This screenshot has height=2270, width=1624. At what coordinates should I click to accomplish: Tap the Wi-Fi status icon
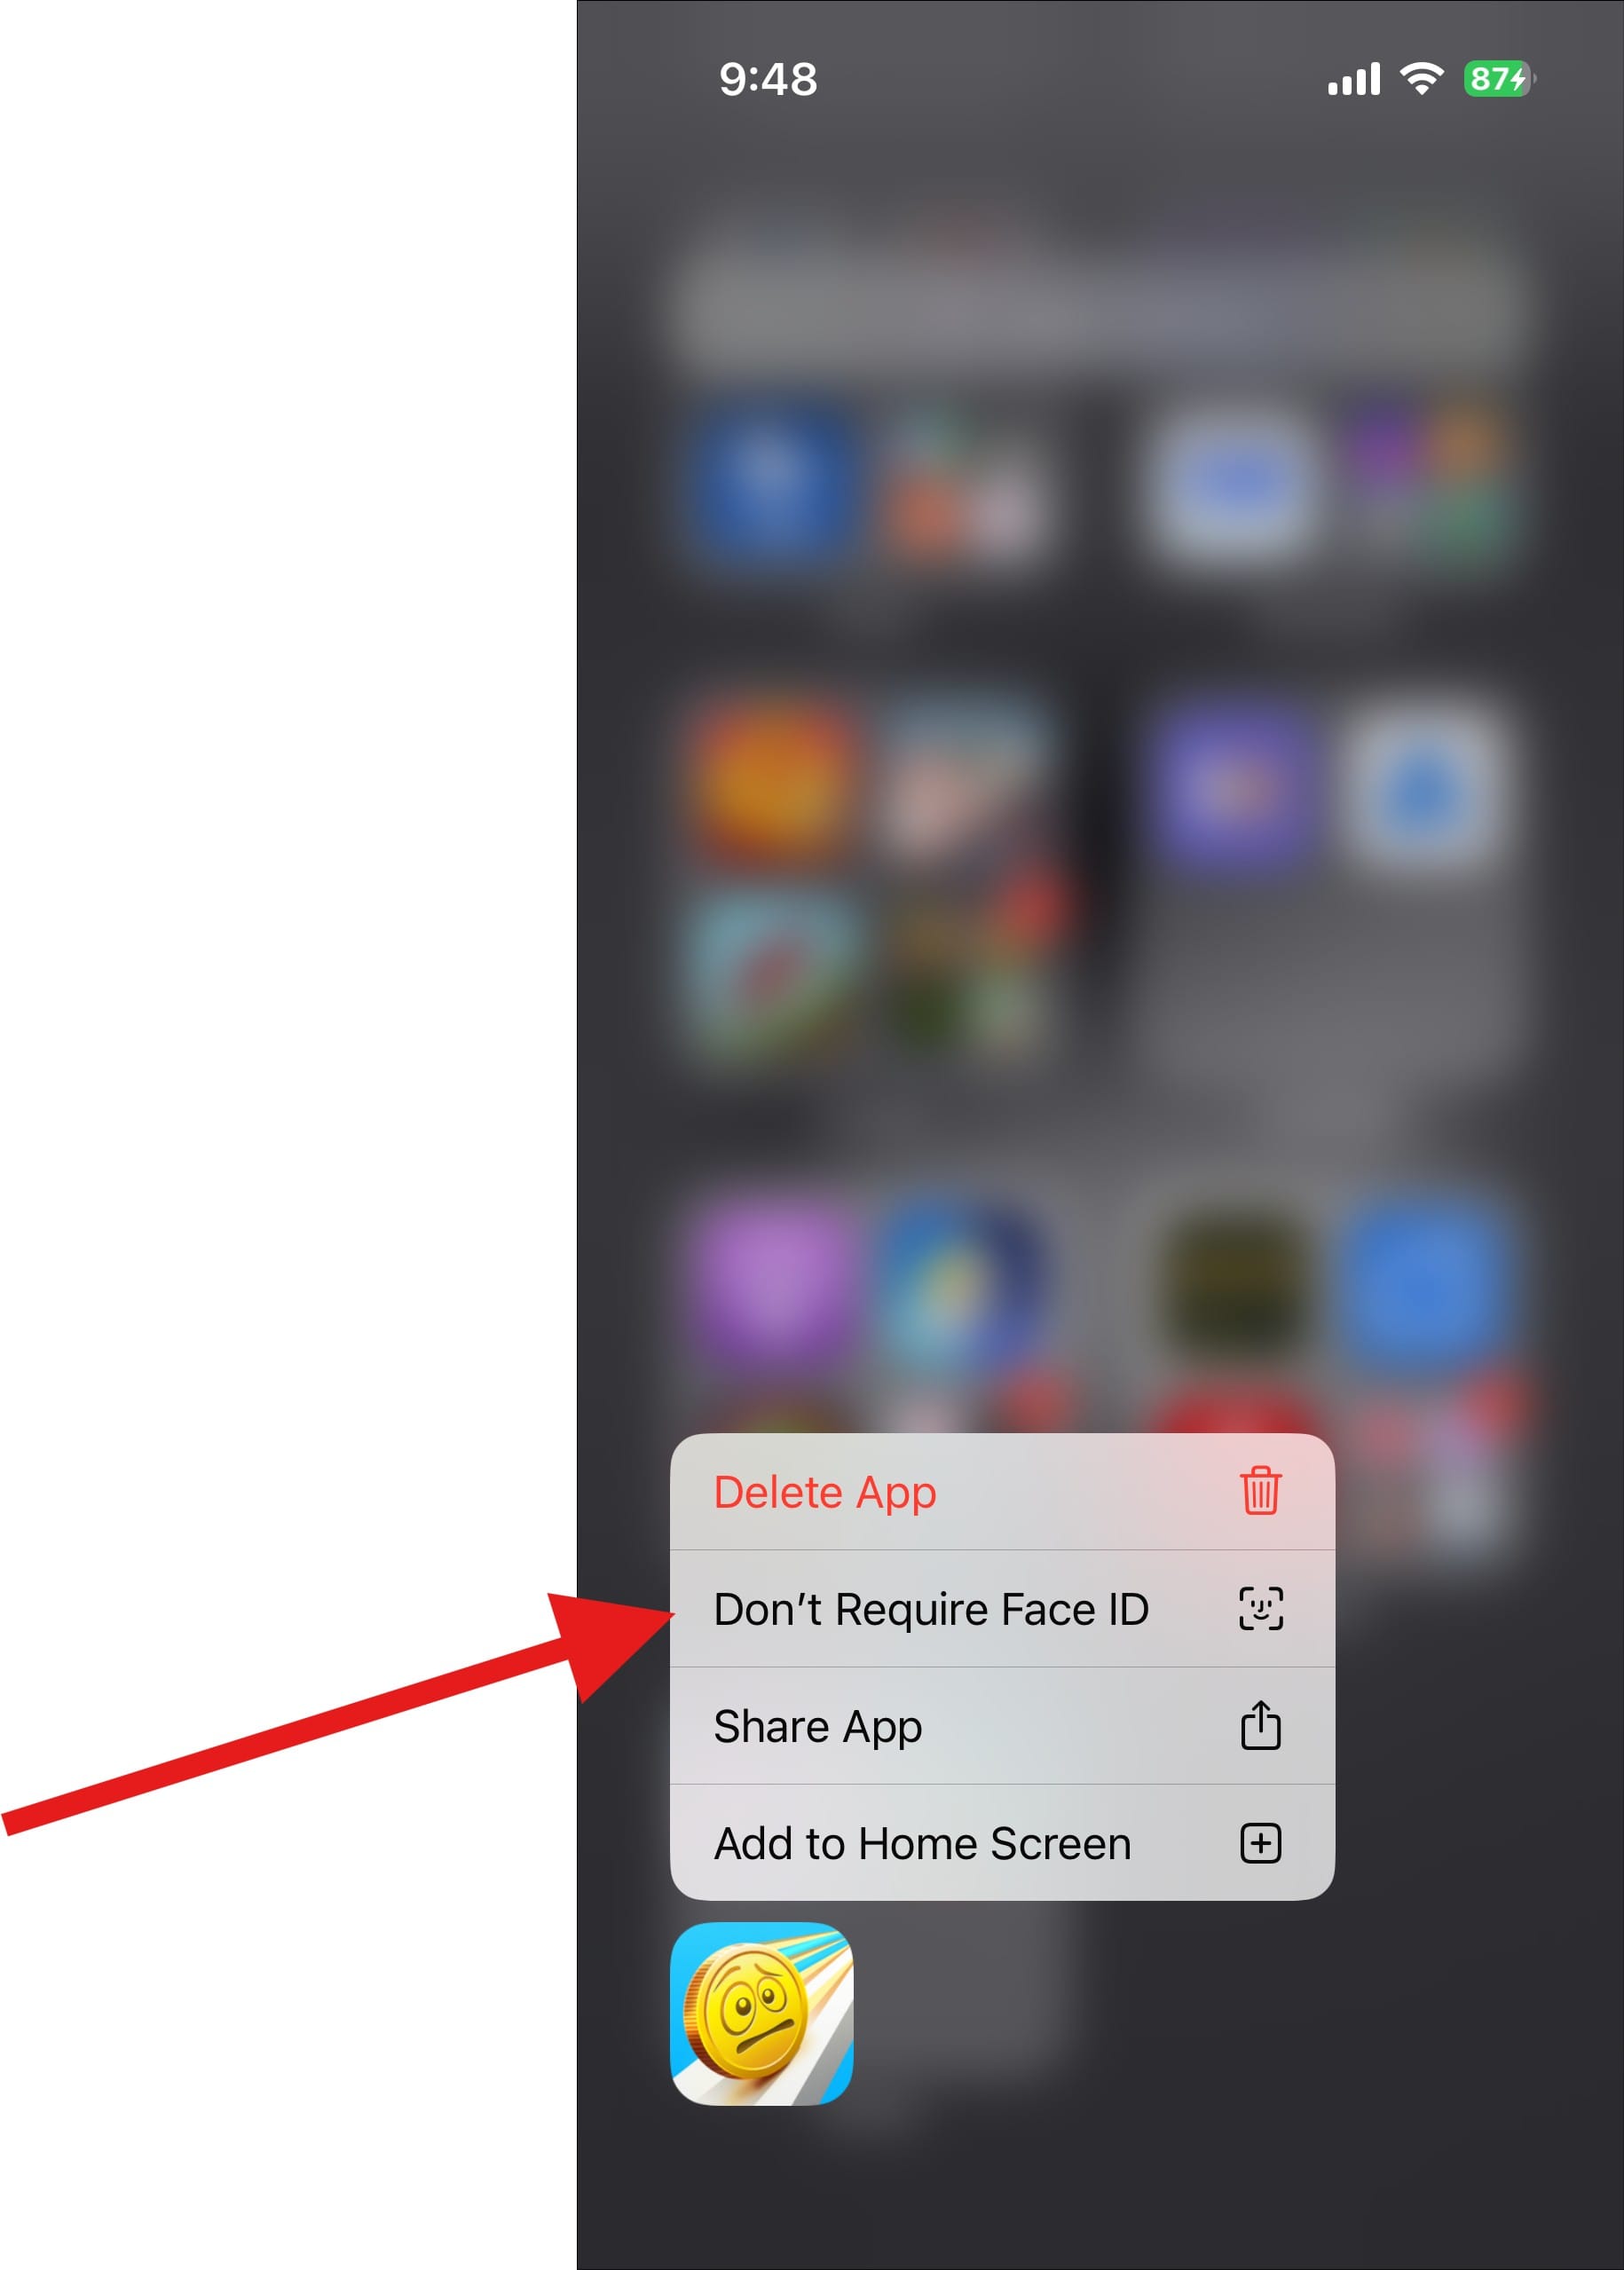point(1421,78)
